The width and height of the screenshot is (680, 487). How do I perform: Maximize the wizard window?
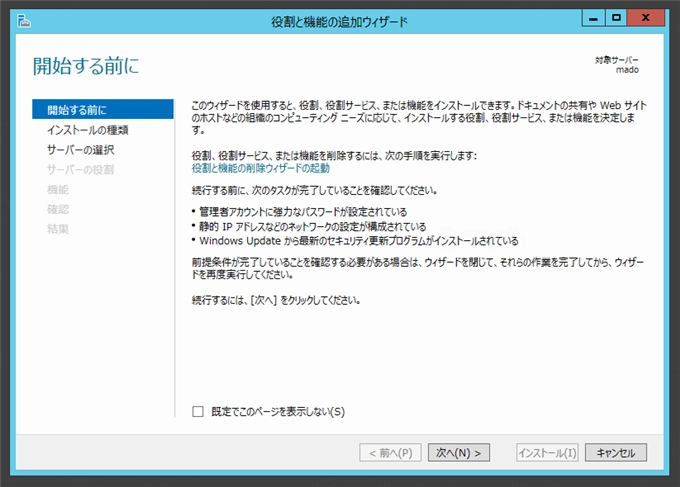pyautogui.click(x=616, y=18)
